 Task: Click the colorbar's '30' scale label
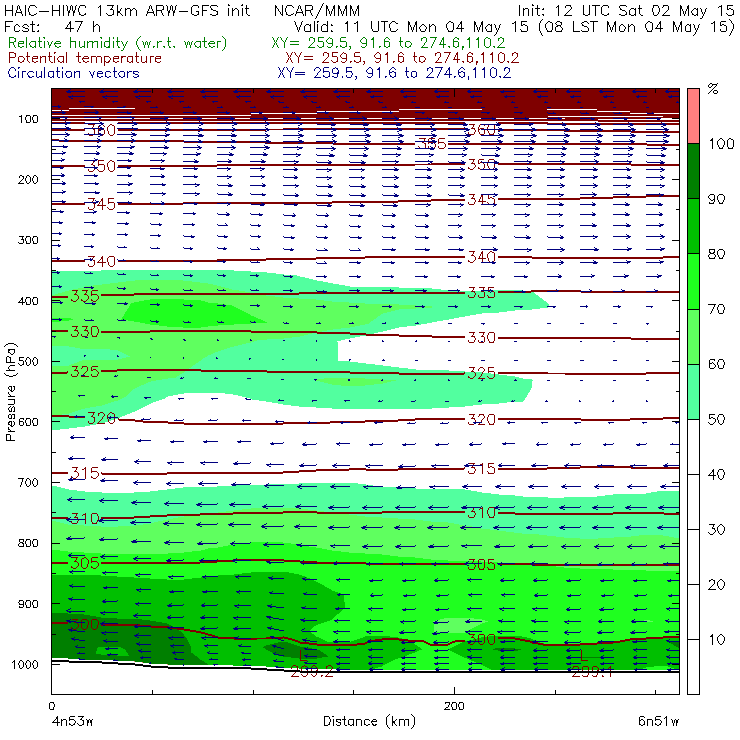pos(716,530)
